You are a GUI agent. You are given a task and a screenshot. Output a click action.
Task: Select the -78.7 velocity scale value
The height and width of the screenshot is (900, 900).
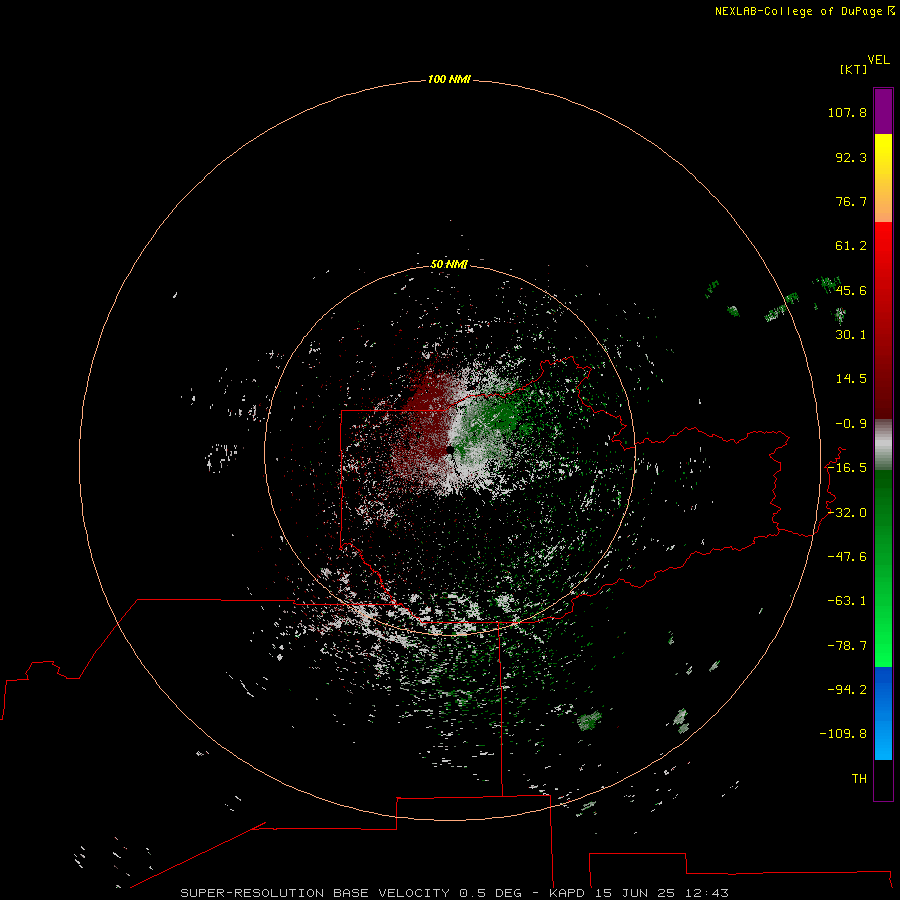point(847,646)
